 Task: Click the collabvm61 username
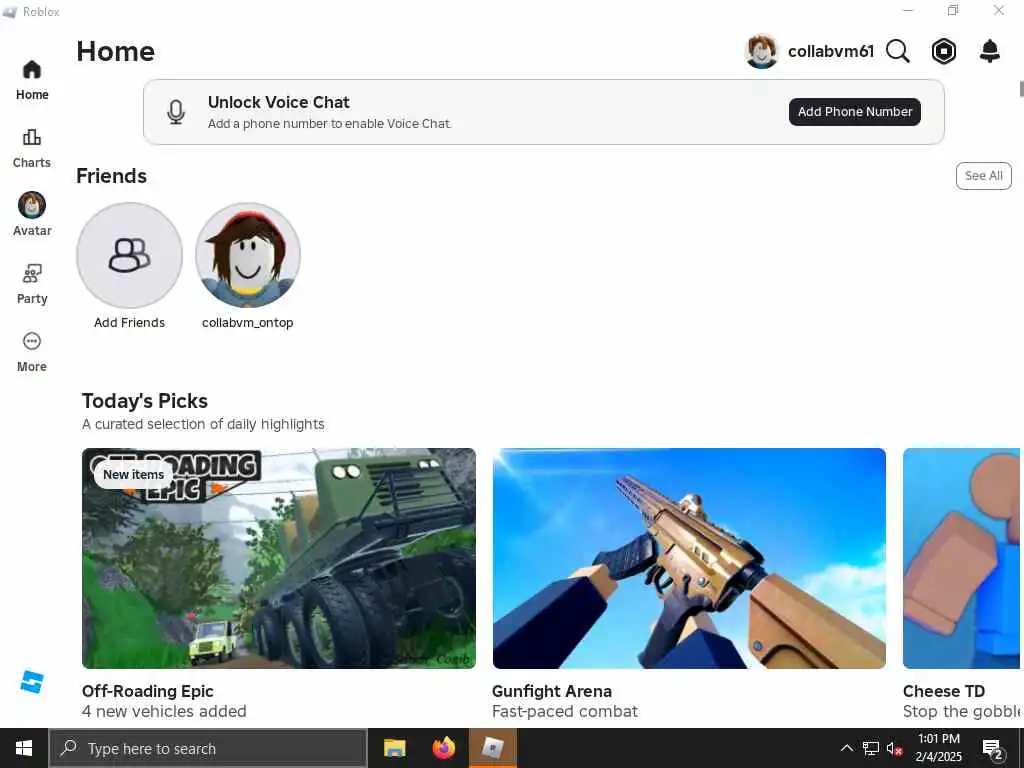[x=830, y=52]
